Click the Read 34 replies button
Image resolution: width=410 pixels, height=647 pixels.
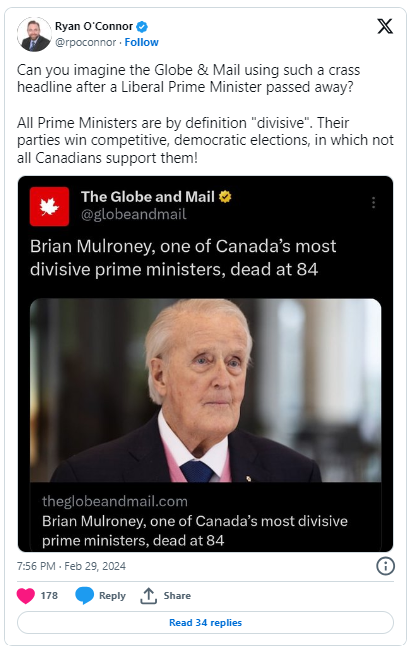point(205,622)
